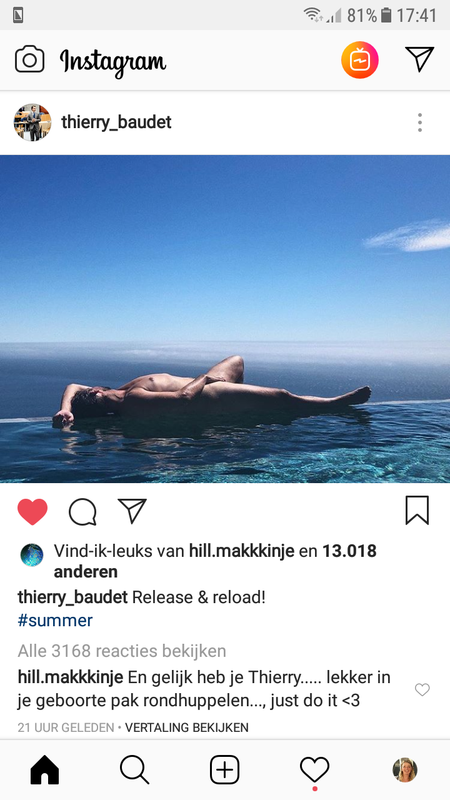This screenshot has height=800, width=450.
Task: Open thierry_baudet username in post header
Action: 116,122
